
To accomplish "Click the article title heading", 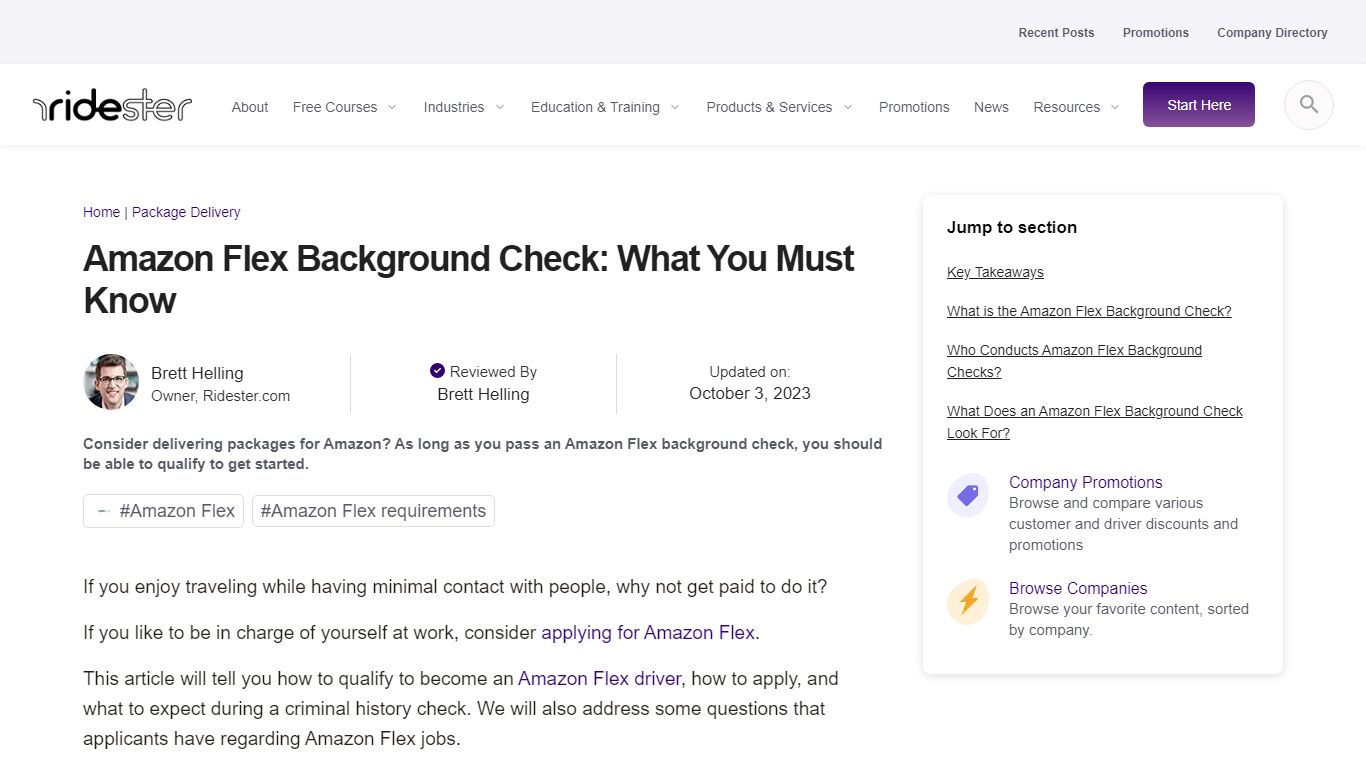I will tap(468, 279).
